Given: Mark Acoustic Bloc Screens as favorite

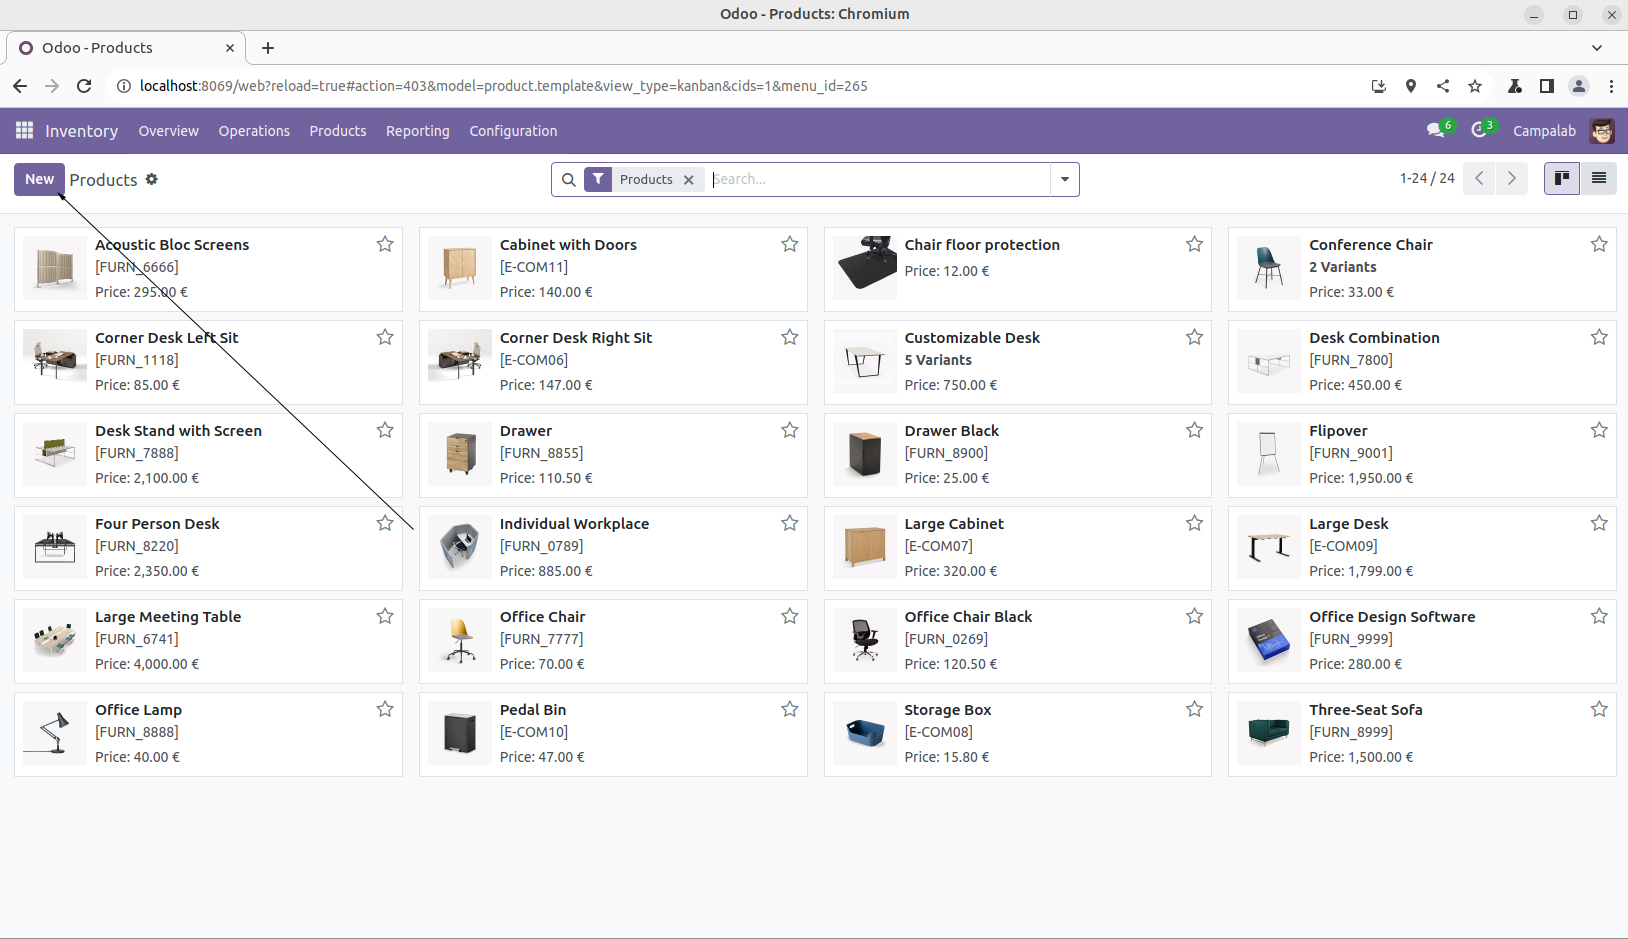Looking at the screenshot, I should (x=385, y=244).
